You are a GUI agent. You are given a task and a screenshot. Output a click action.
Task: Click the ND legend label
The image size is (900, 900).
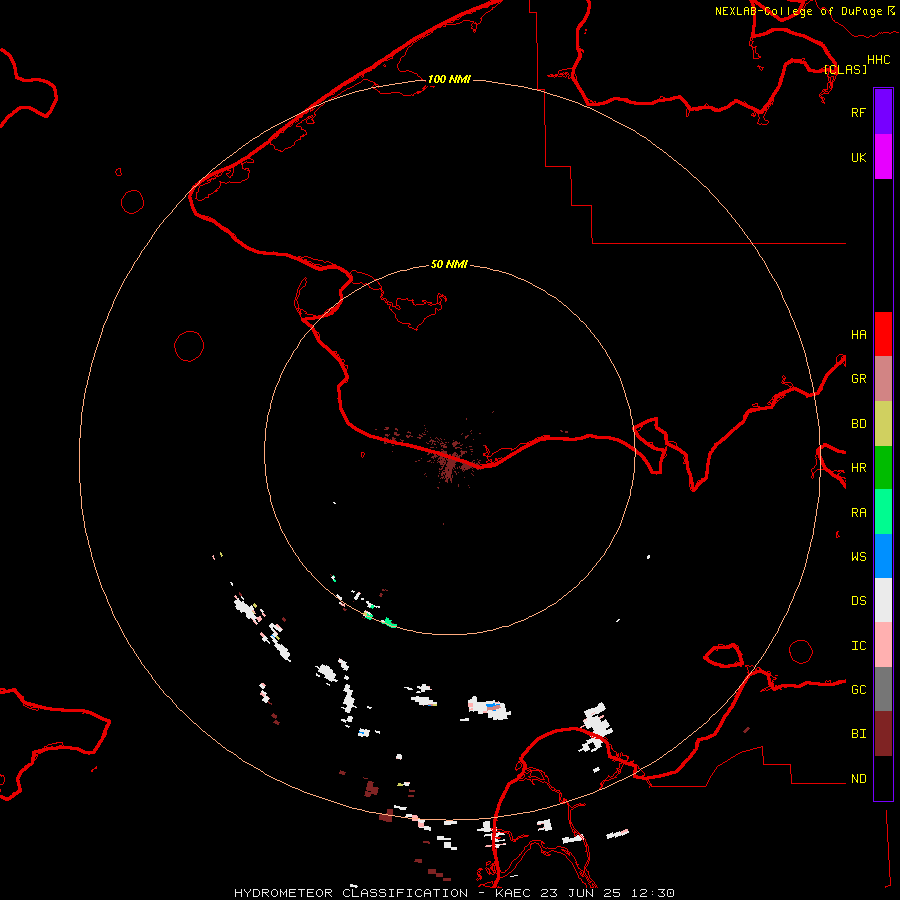click(858, 779)
